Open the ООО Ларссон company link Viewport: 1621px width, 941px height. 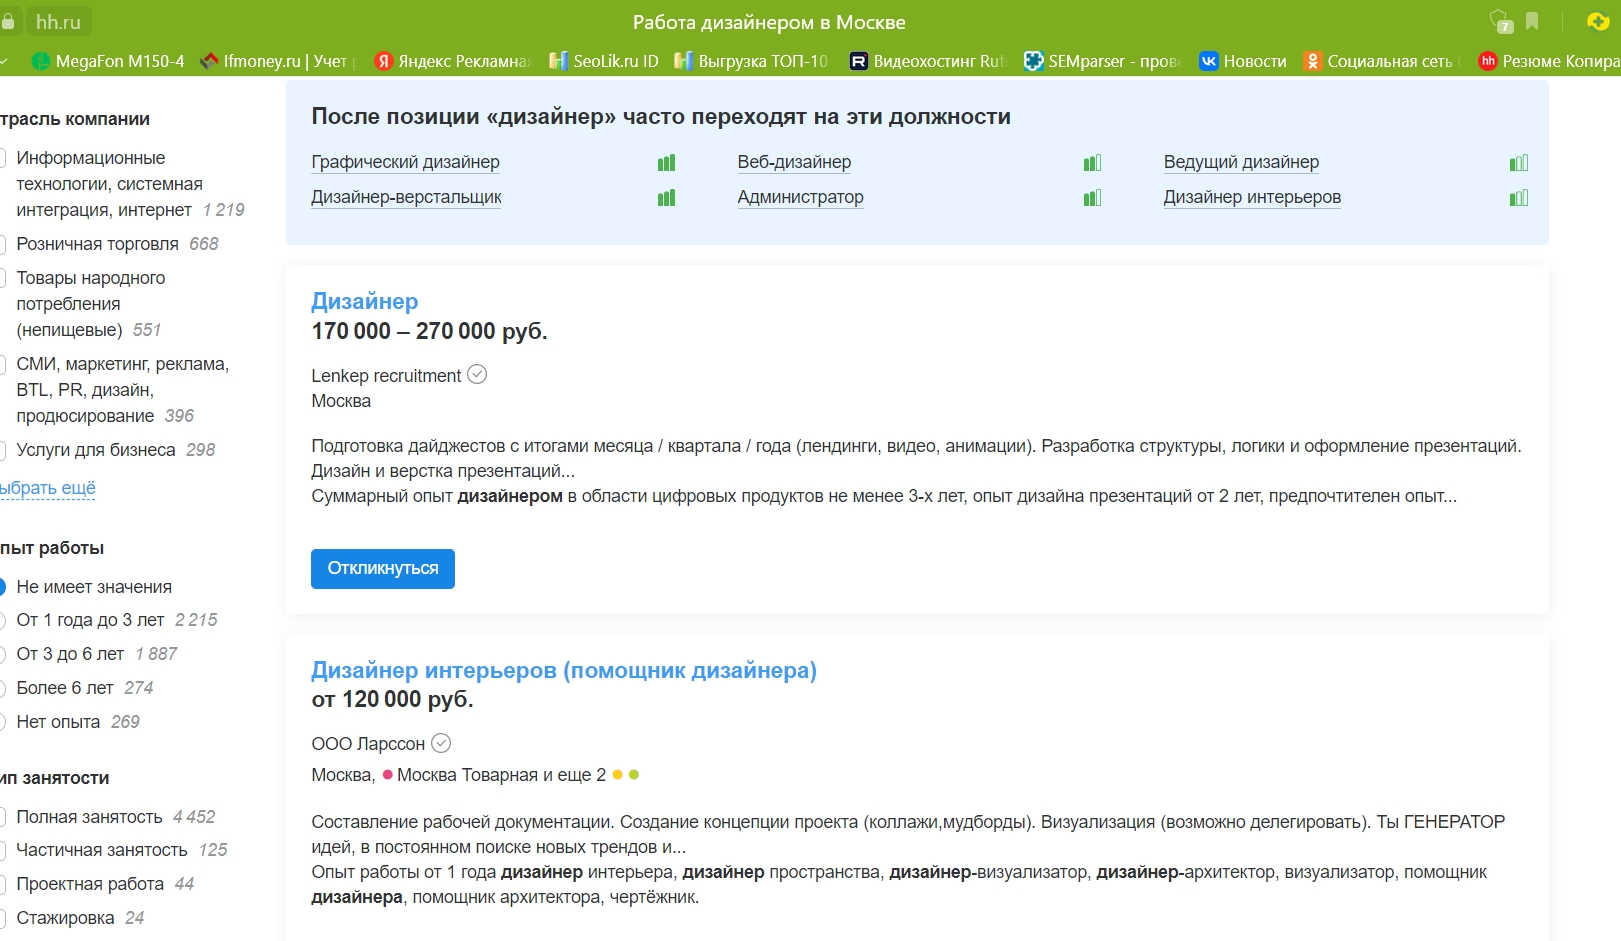pos(368,744)
